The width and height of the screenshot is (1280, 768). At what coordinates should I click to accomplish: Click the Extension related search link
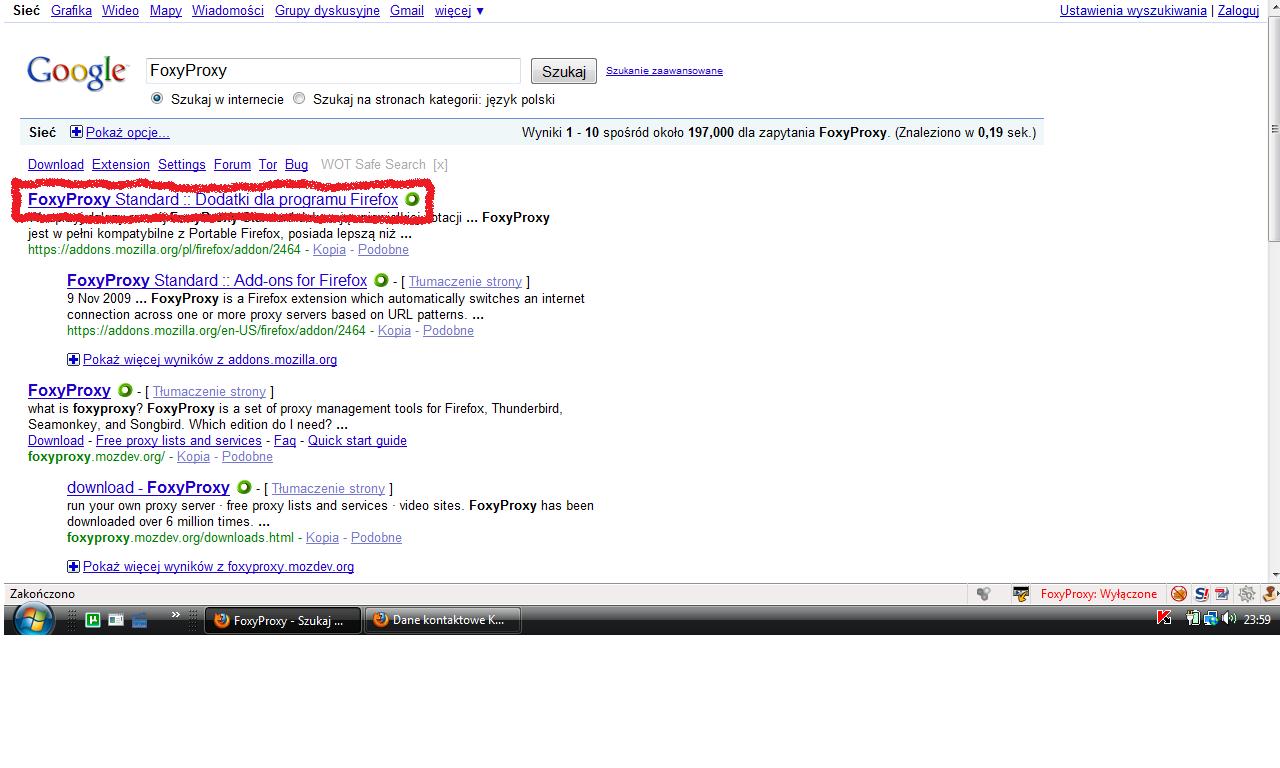[x=121, y=164]
